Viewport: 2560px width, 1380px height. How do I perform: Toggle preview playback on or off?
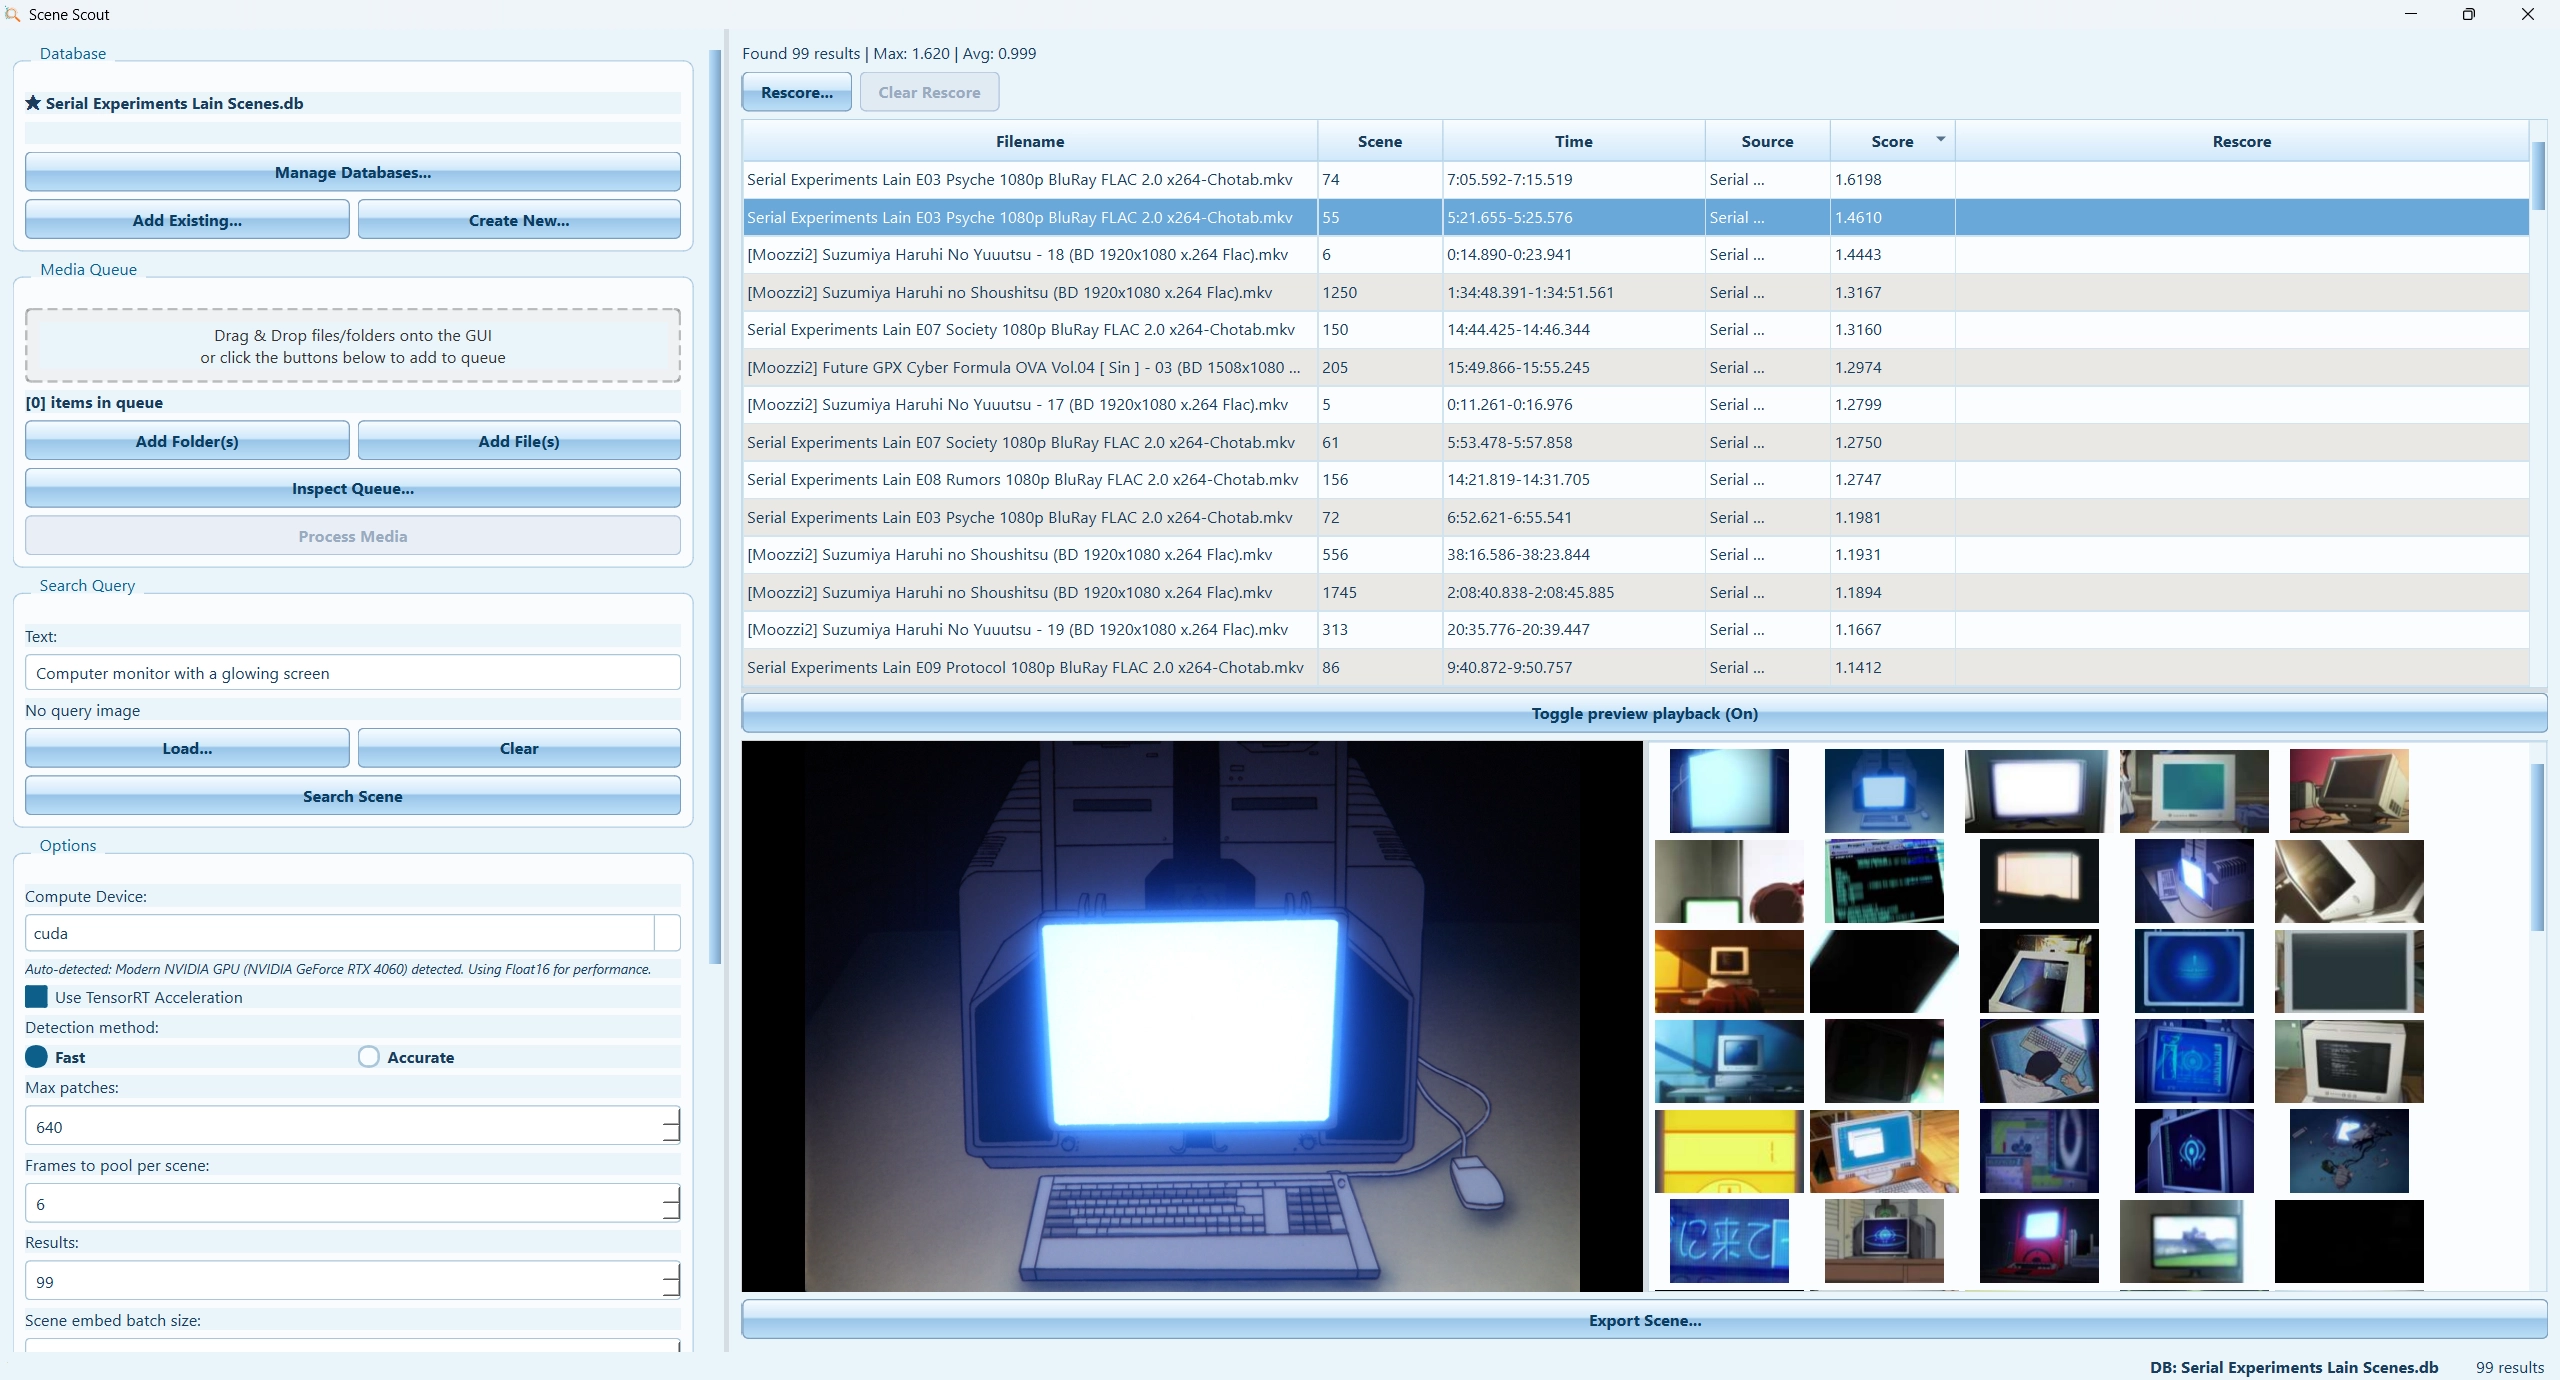[1644, 713]
